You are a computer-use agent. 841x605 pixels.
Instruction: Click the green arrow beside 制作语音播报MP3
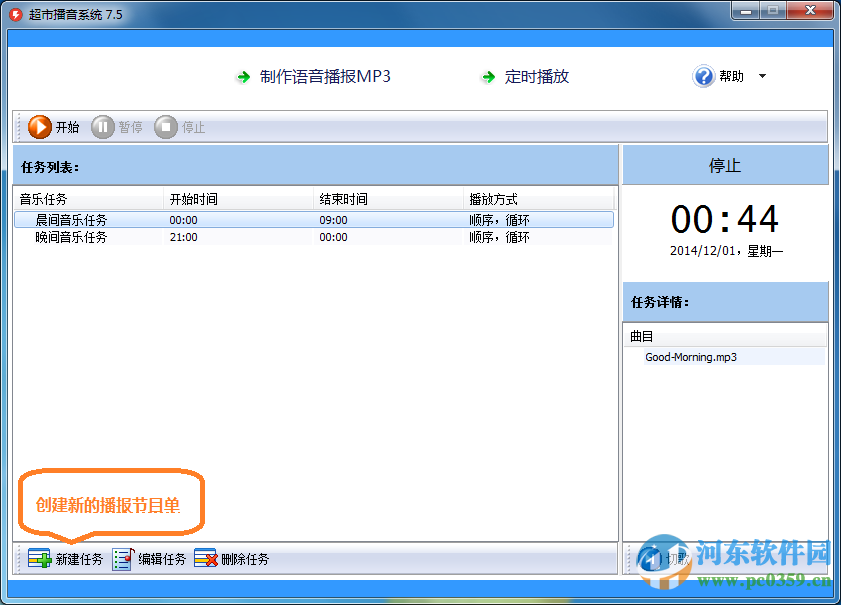(244, 77)
